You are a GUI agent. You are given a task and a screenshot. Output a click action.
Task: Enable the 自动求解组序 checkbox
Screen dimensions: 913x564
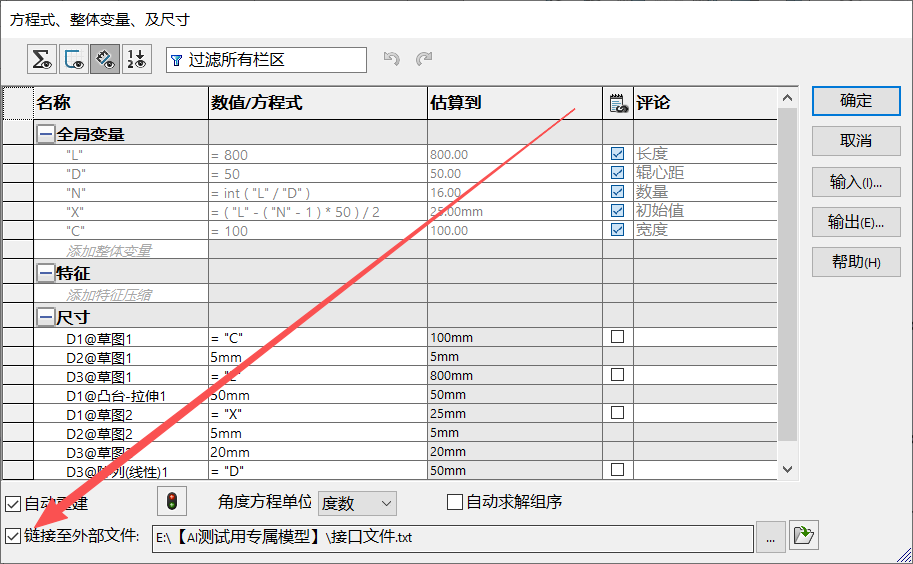click(x=455, y=502)
